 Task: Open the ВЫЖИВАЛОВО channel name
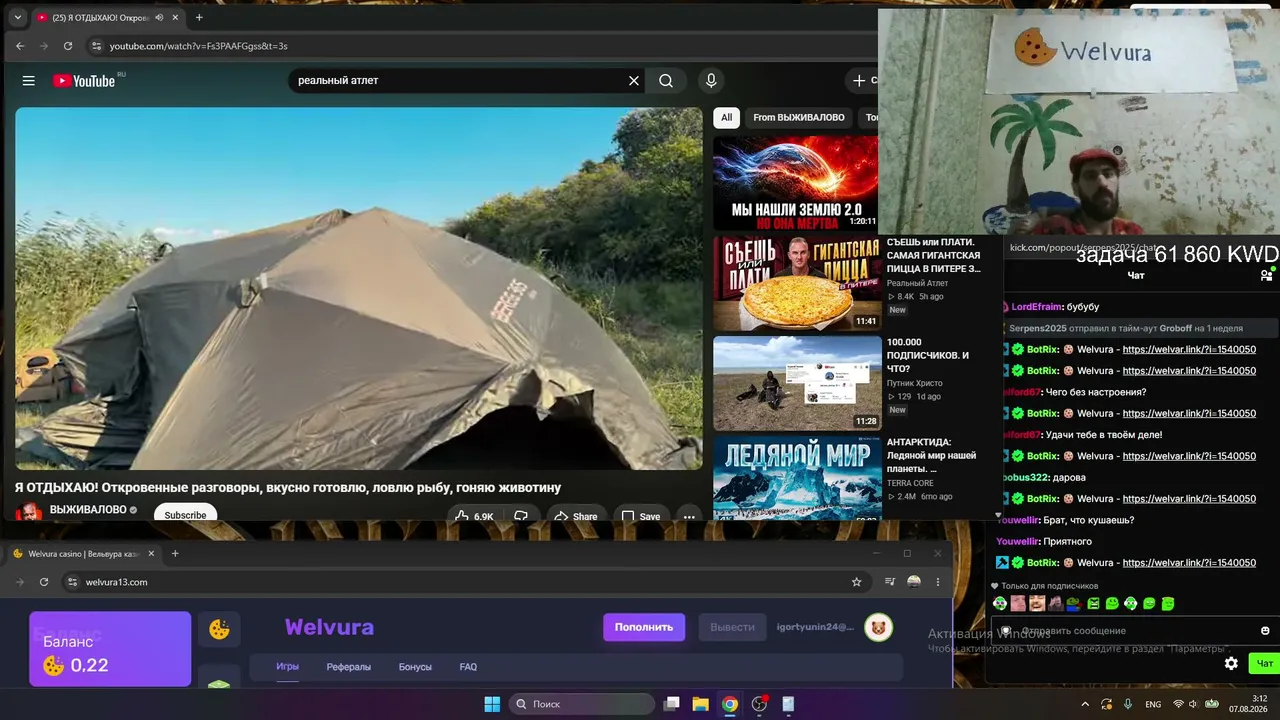click(x=88, y=510)
